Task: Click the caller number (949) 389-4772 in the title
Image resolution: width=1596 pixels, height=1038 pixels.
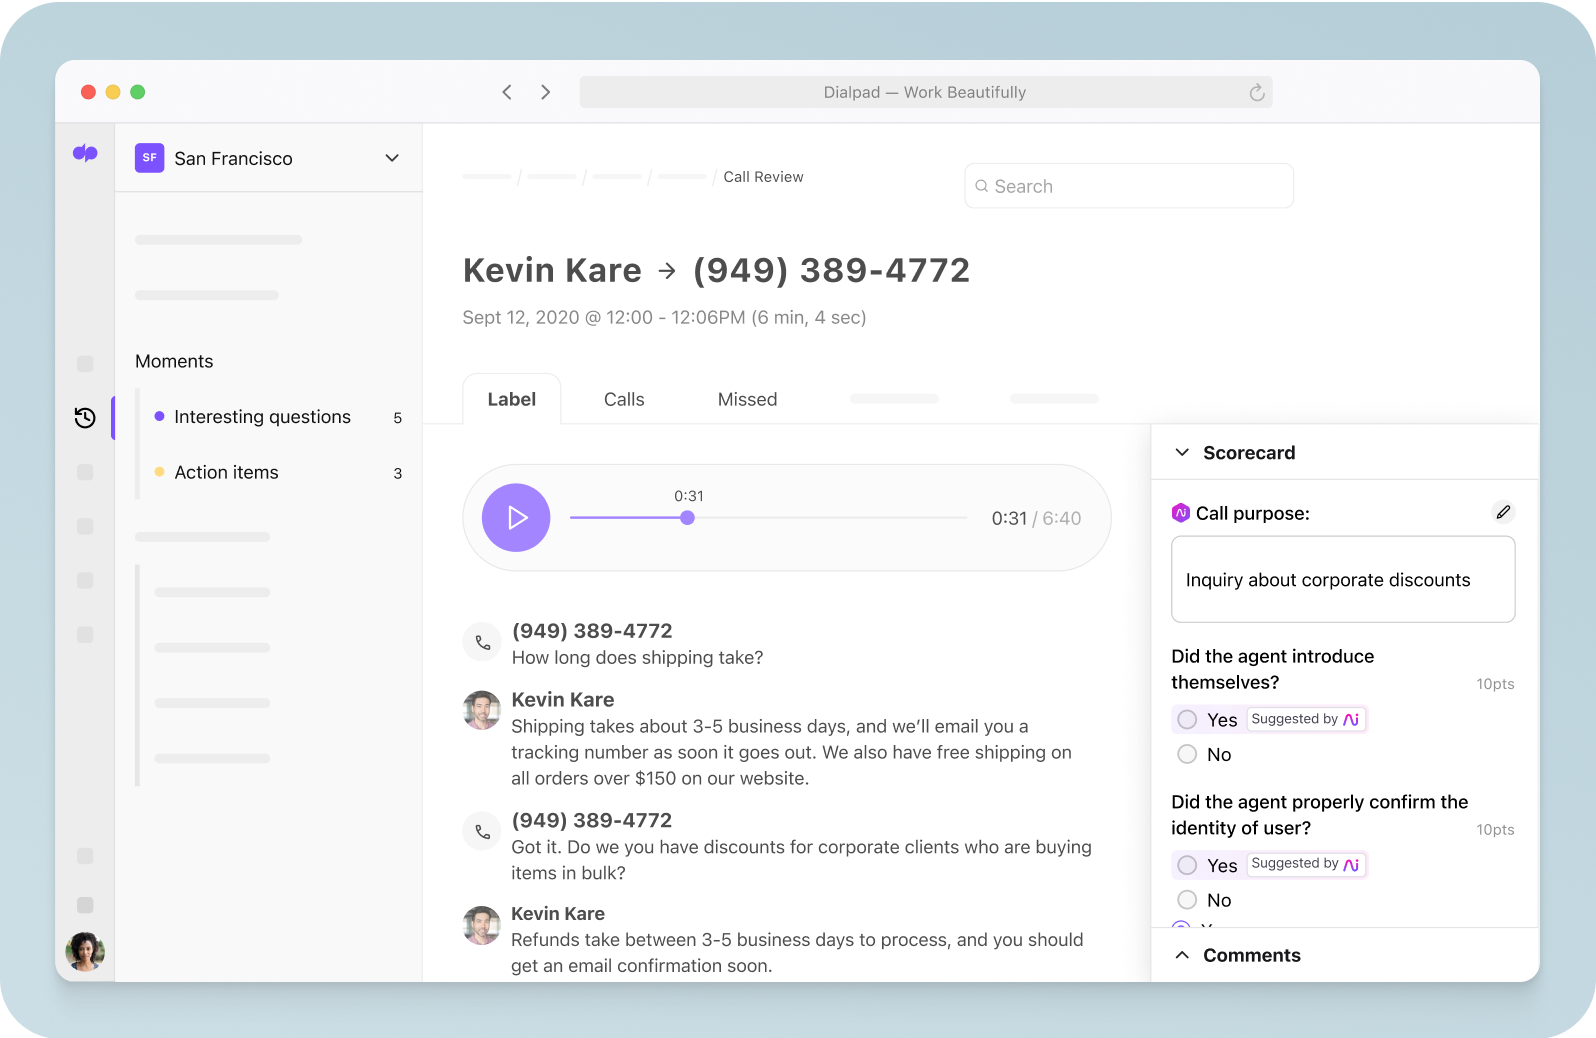Action: [x=831, y=270]
